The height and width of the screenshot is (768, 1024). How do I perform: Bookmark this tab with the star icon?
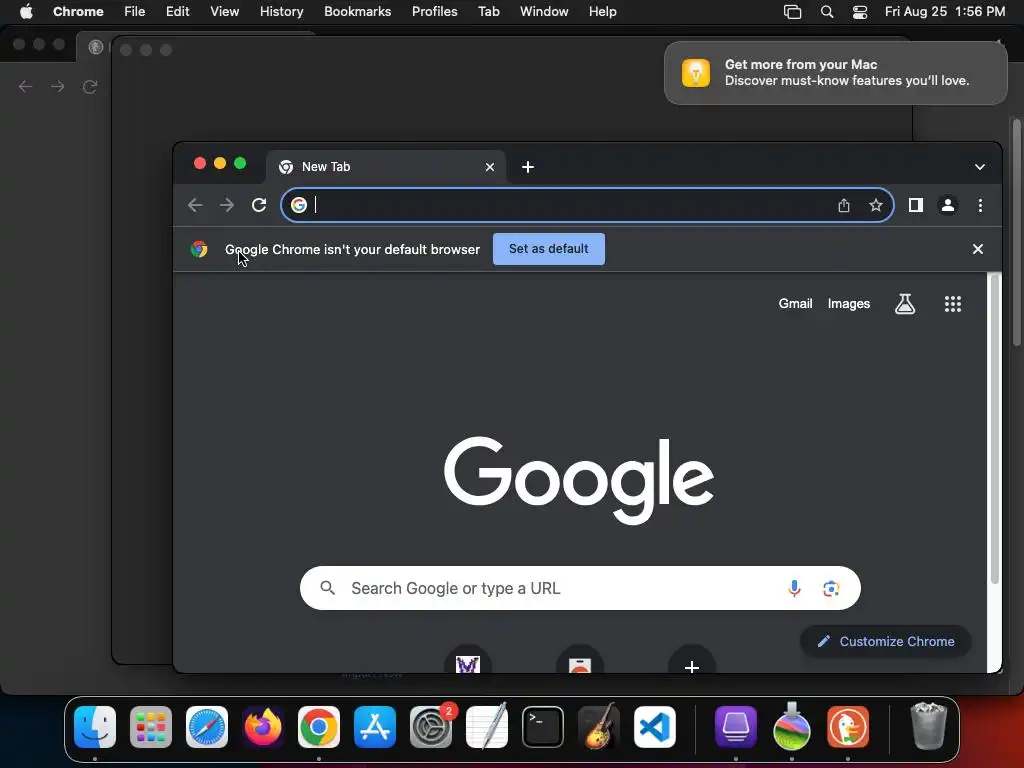(876, 205)
